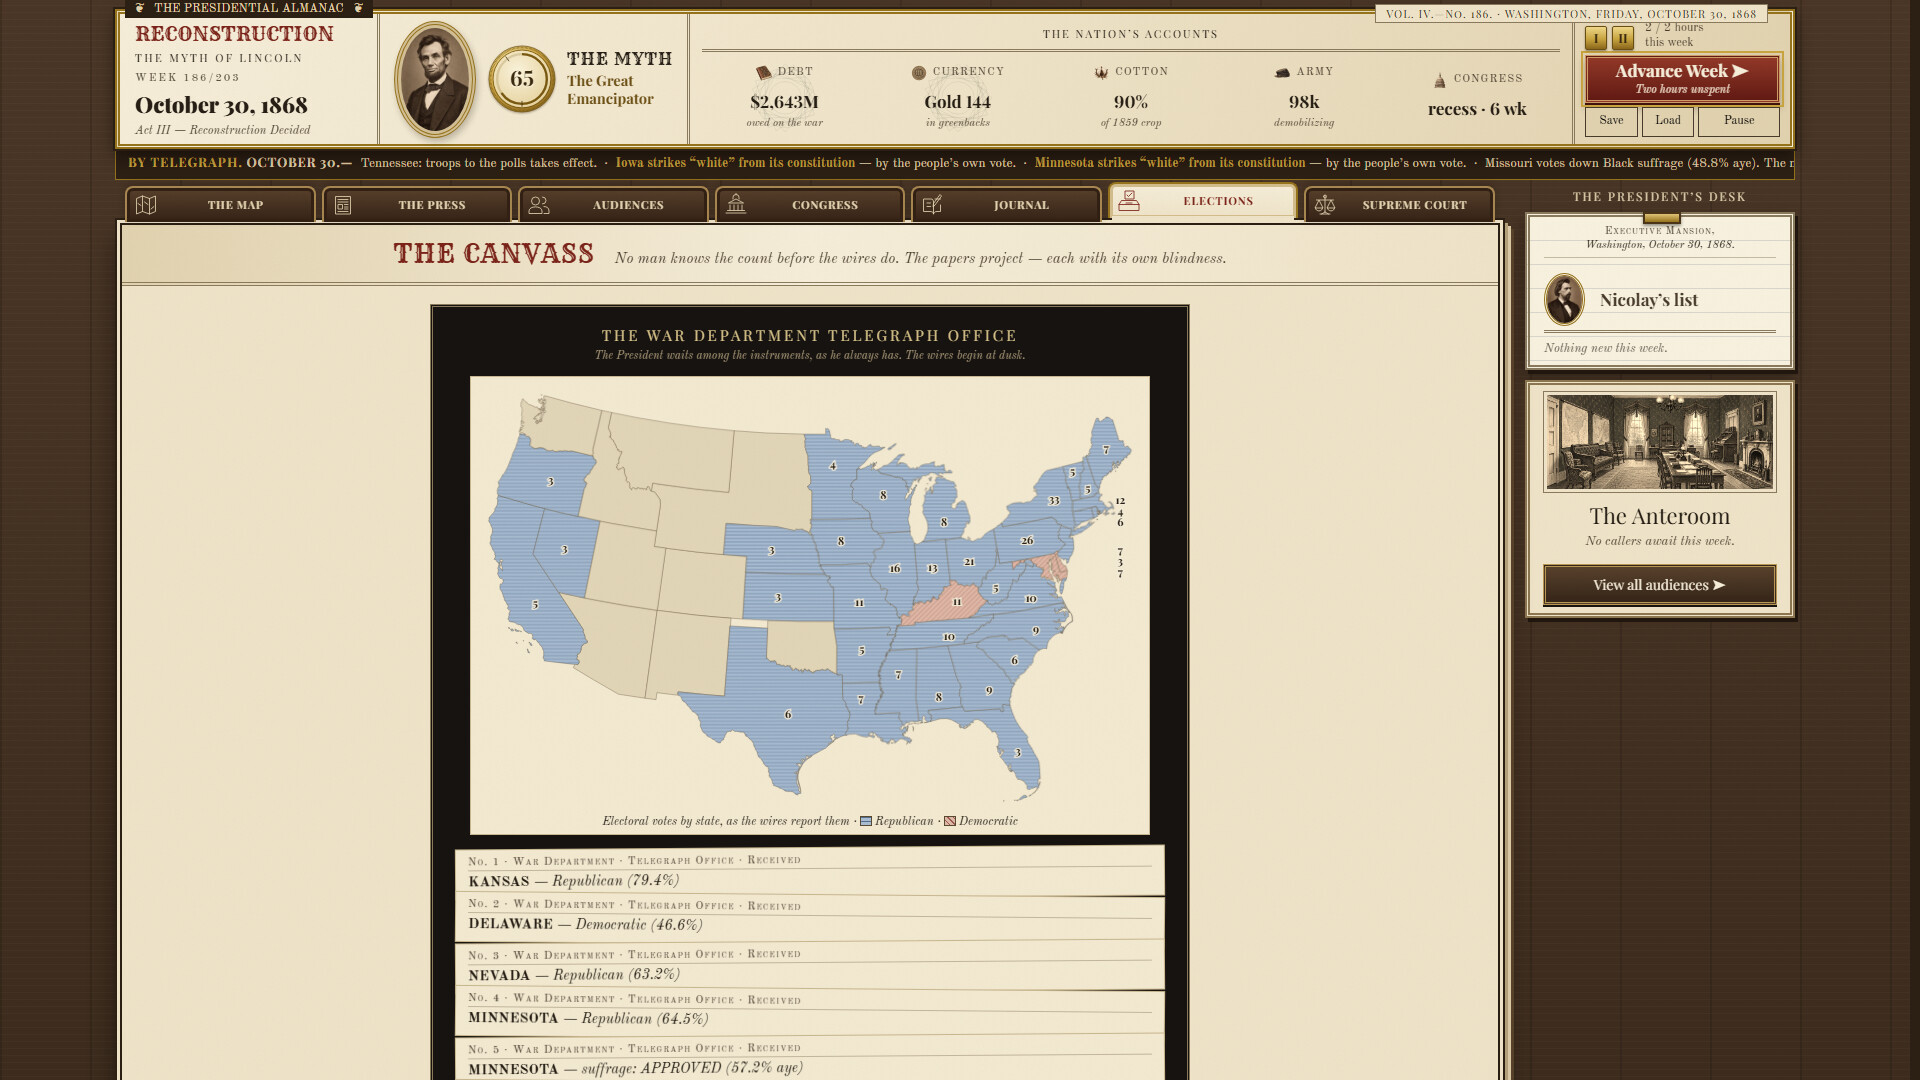Advance the week
The height and width of the screenshot is (1080, 1920).
(1682, 78)
